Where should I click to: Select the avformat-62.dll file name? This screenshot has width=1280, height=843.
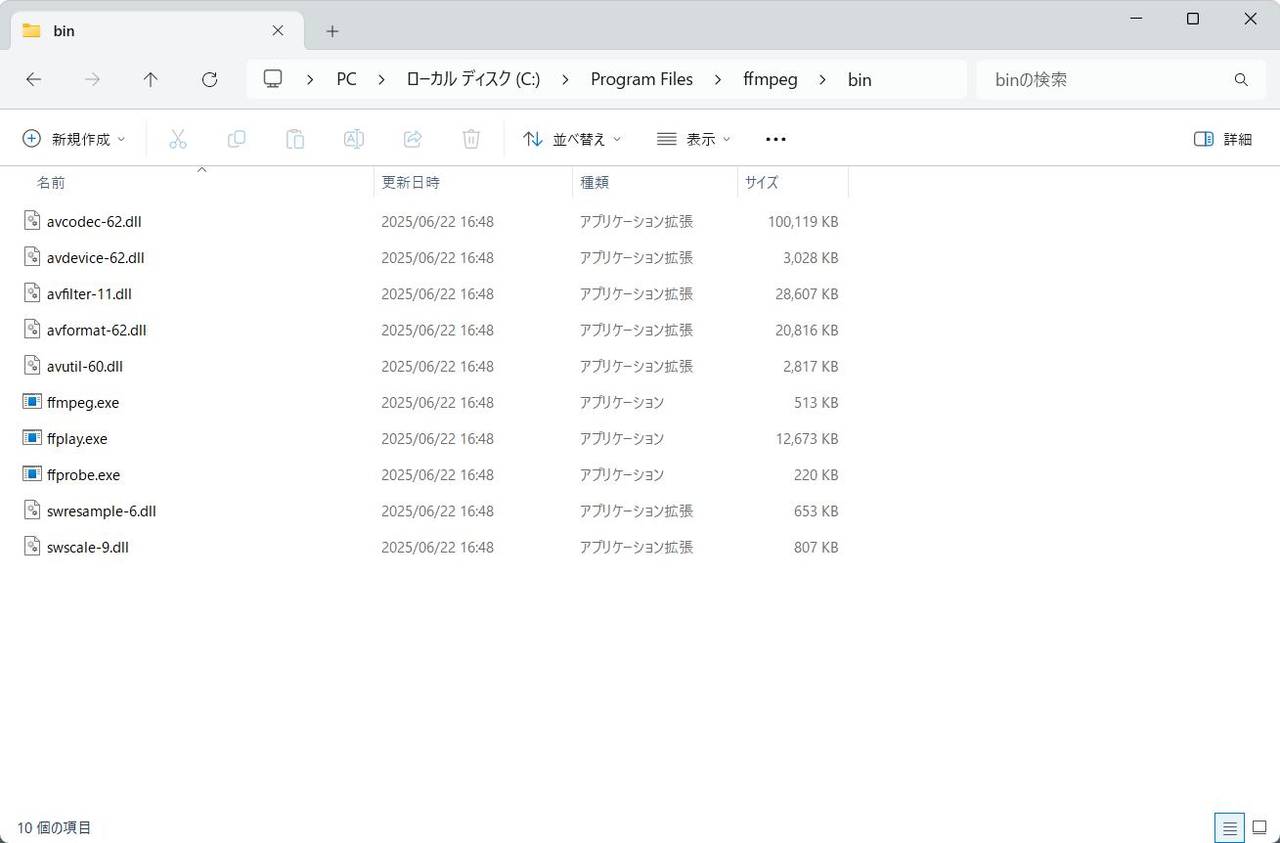coord(97,330)
